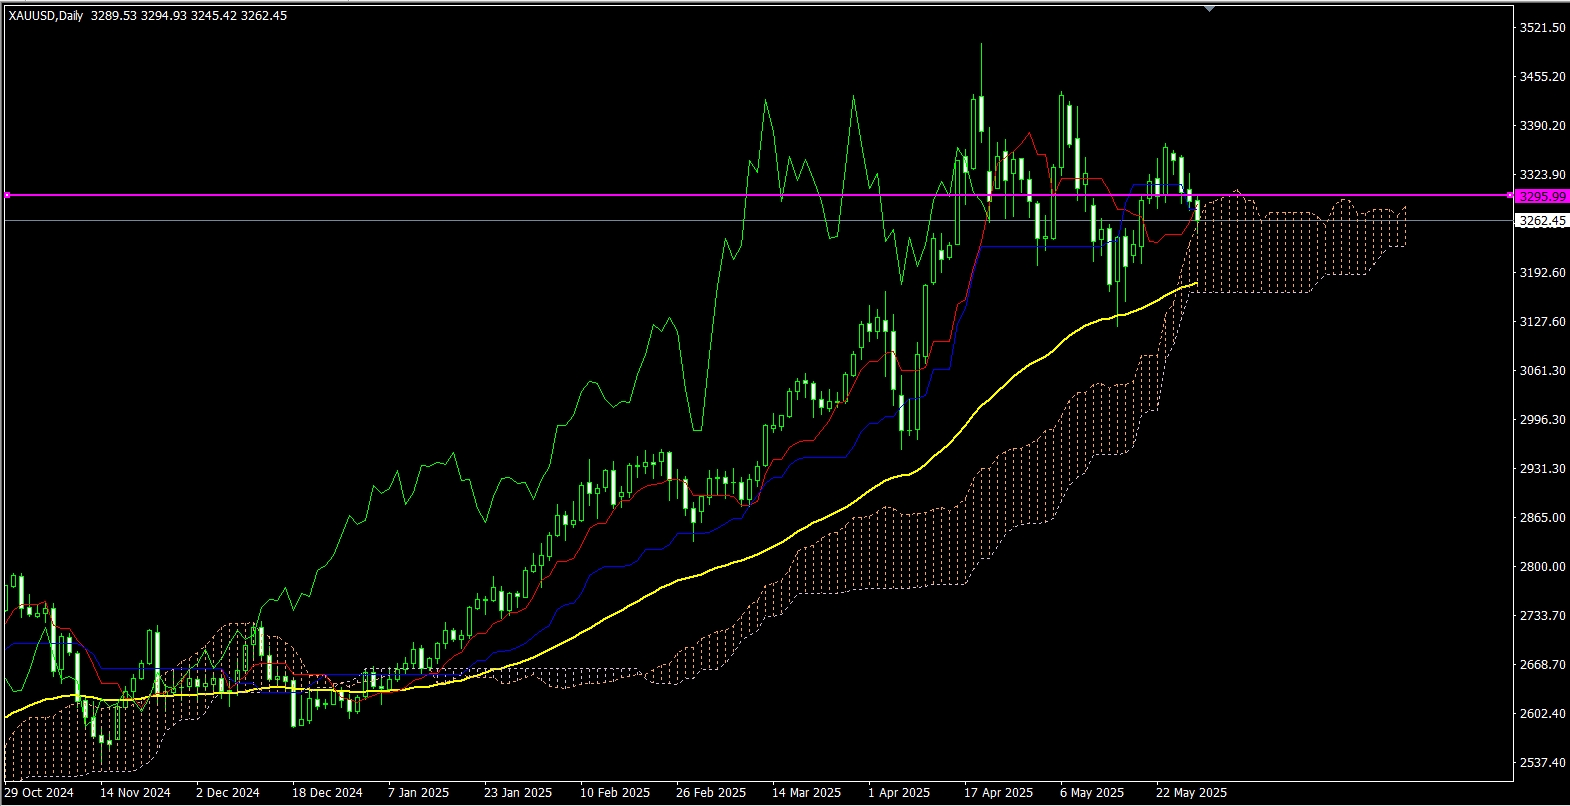Click the 29 Oct 2024 date label

point(39,793)
